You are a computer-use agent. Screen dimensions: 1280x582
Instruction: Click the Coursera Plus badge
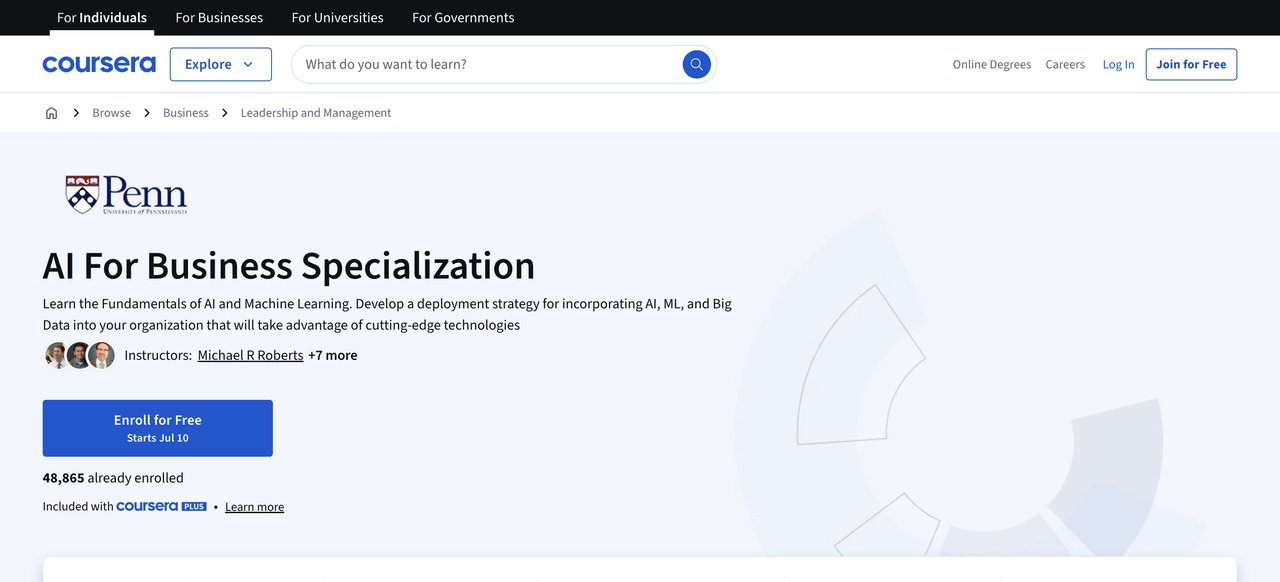161,506
